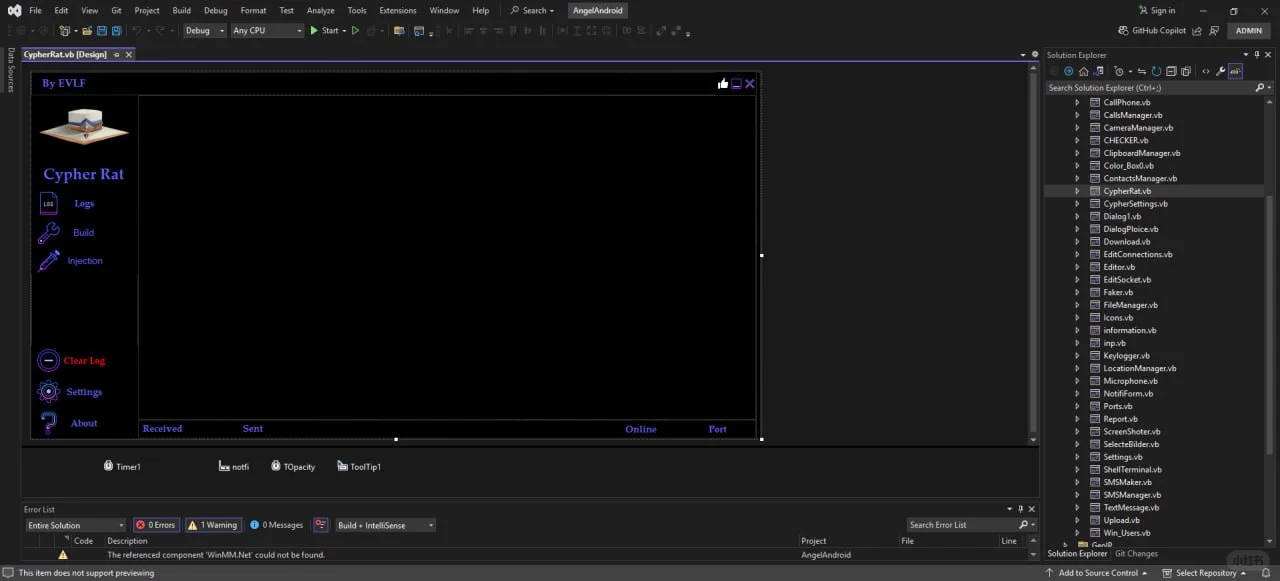Click Properties wrench icon in Solution Explorer
The width and height of the screenshot is (1280, 581).
[1220, 71]
